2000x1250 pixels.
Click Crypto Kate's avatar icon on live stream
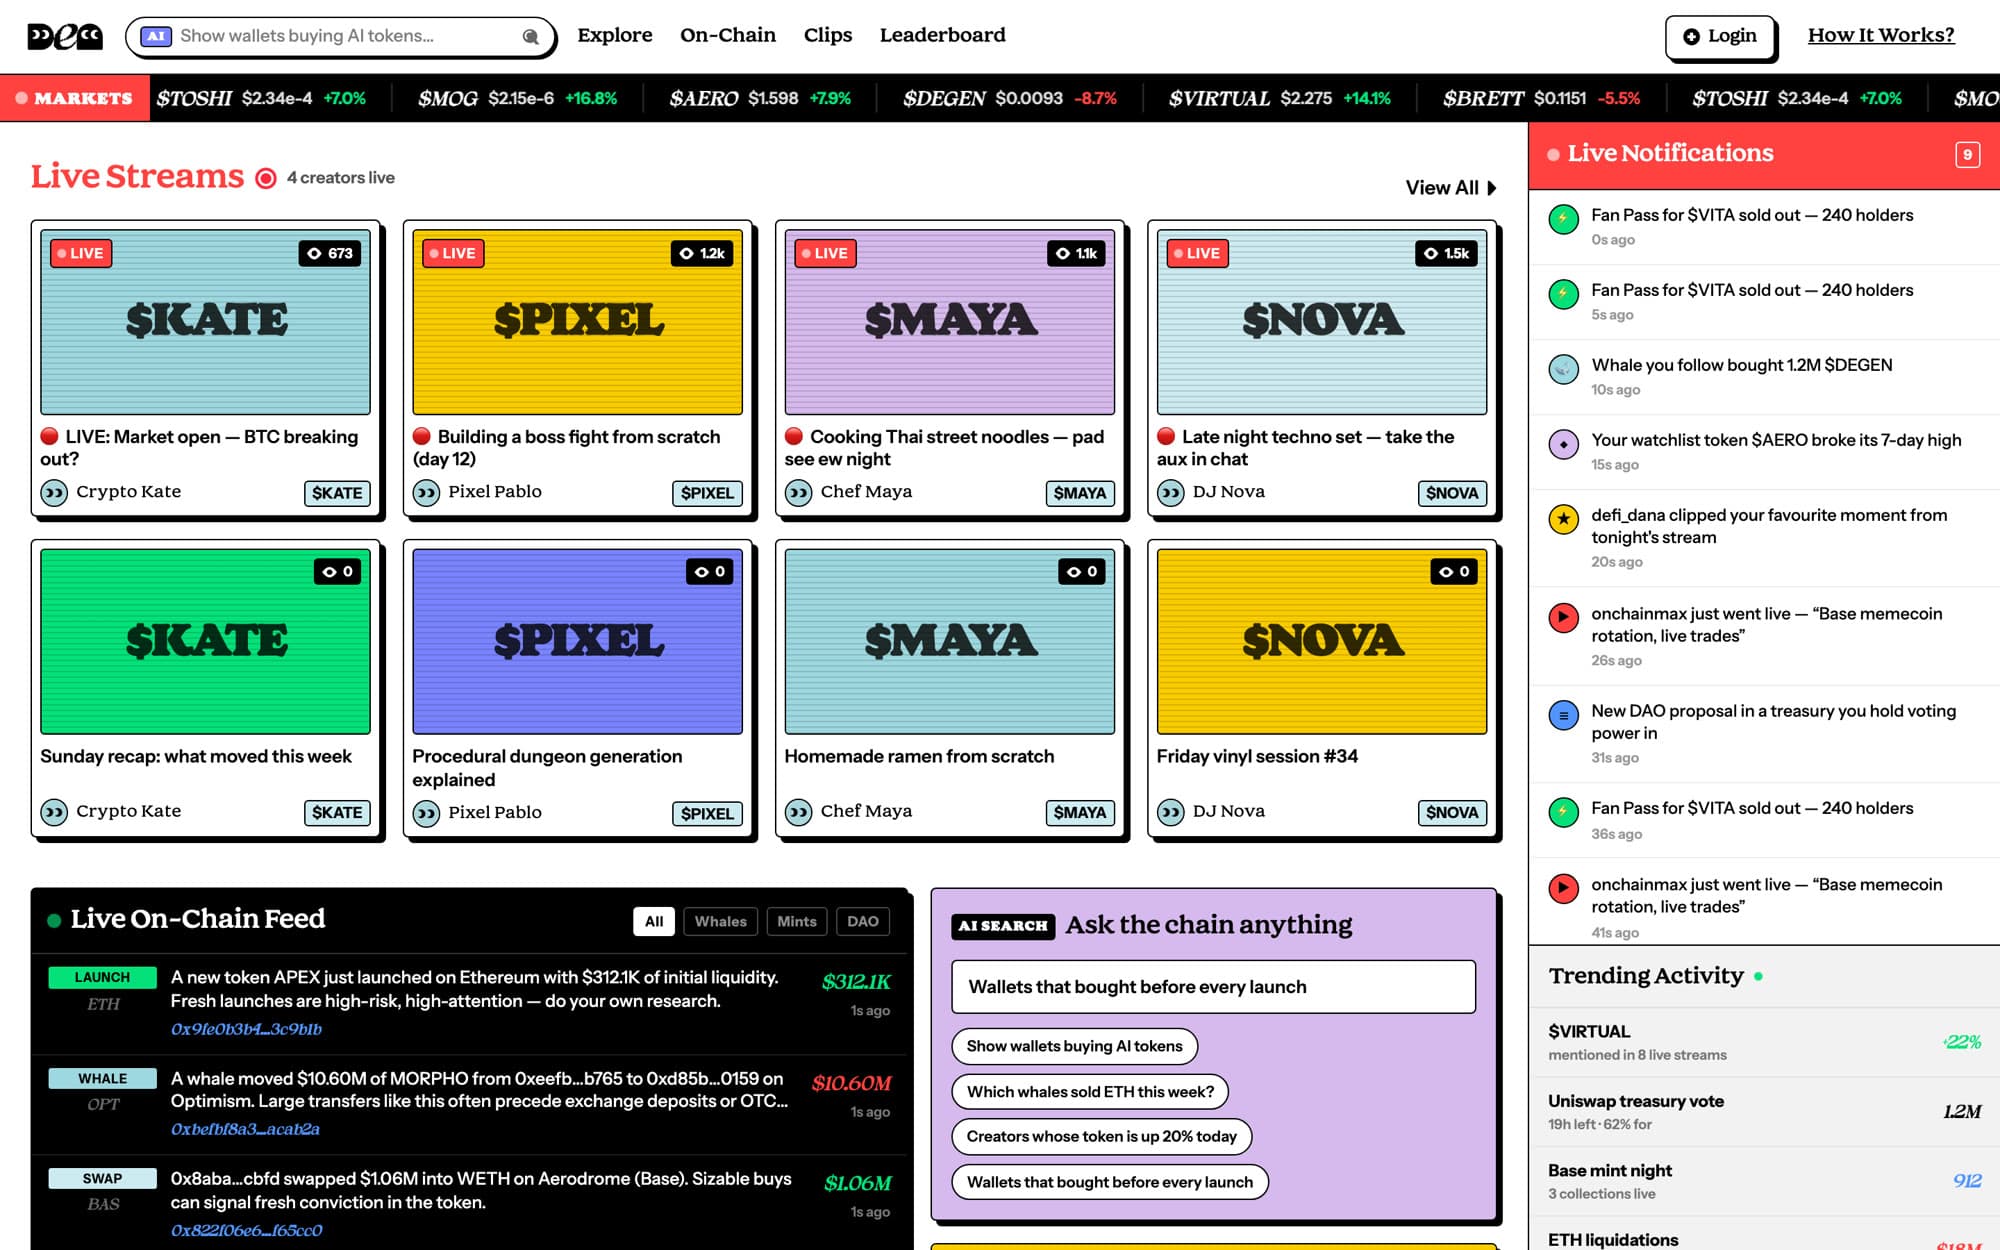54,492
